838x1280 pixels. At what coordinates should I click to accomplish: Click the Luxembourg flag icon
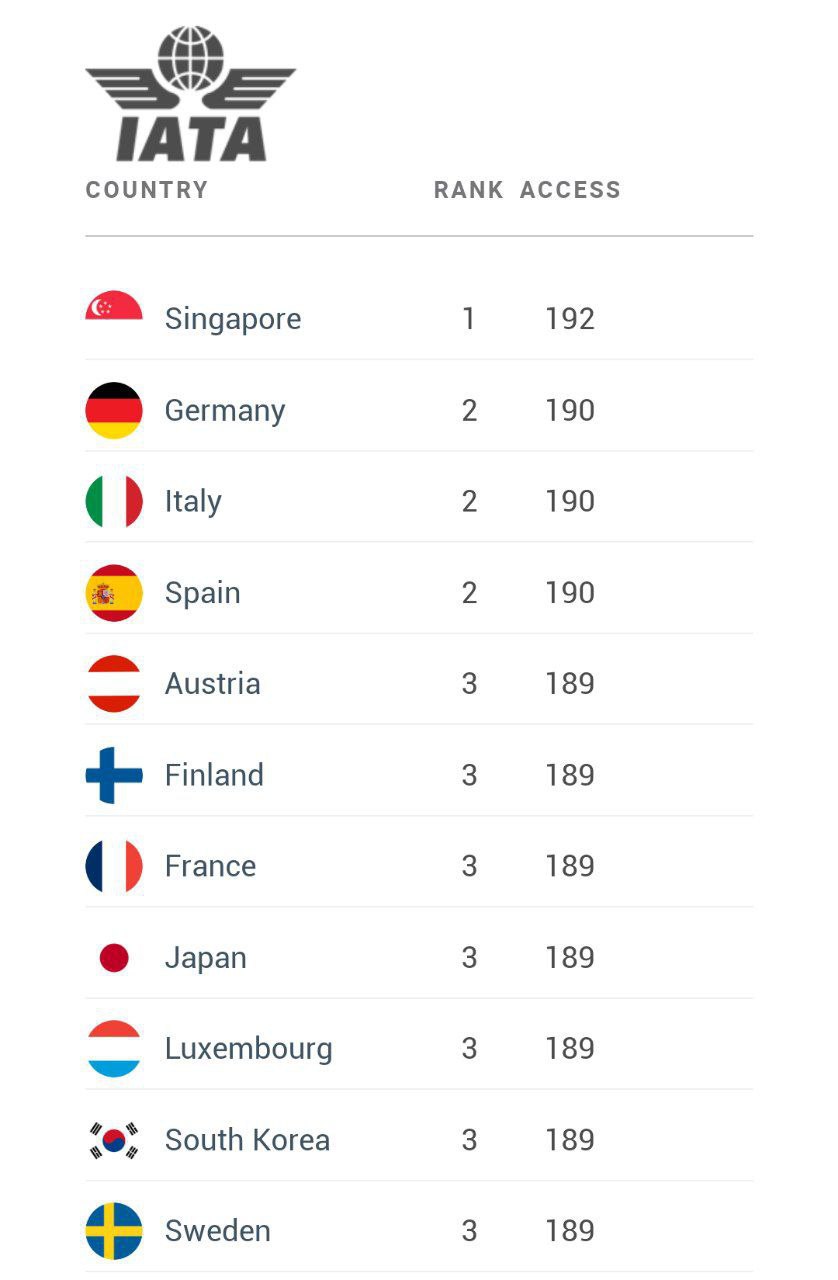[x=114, y=1049]
